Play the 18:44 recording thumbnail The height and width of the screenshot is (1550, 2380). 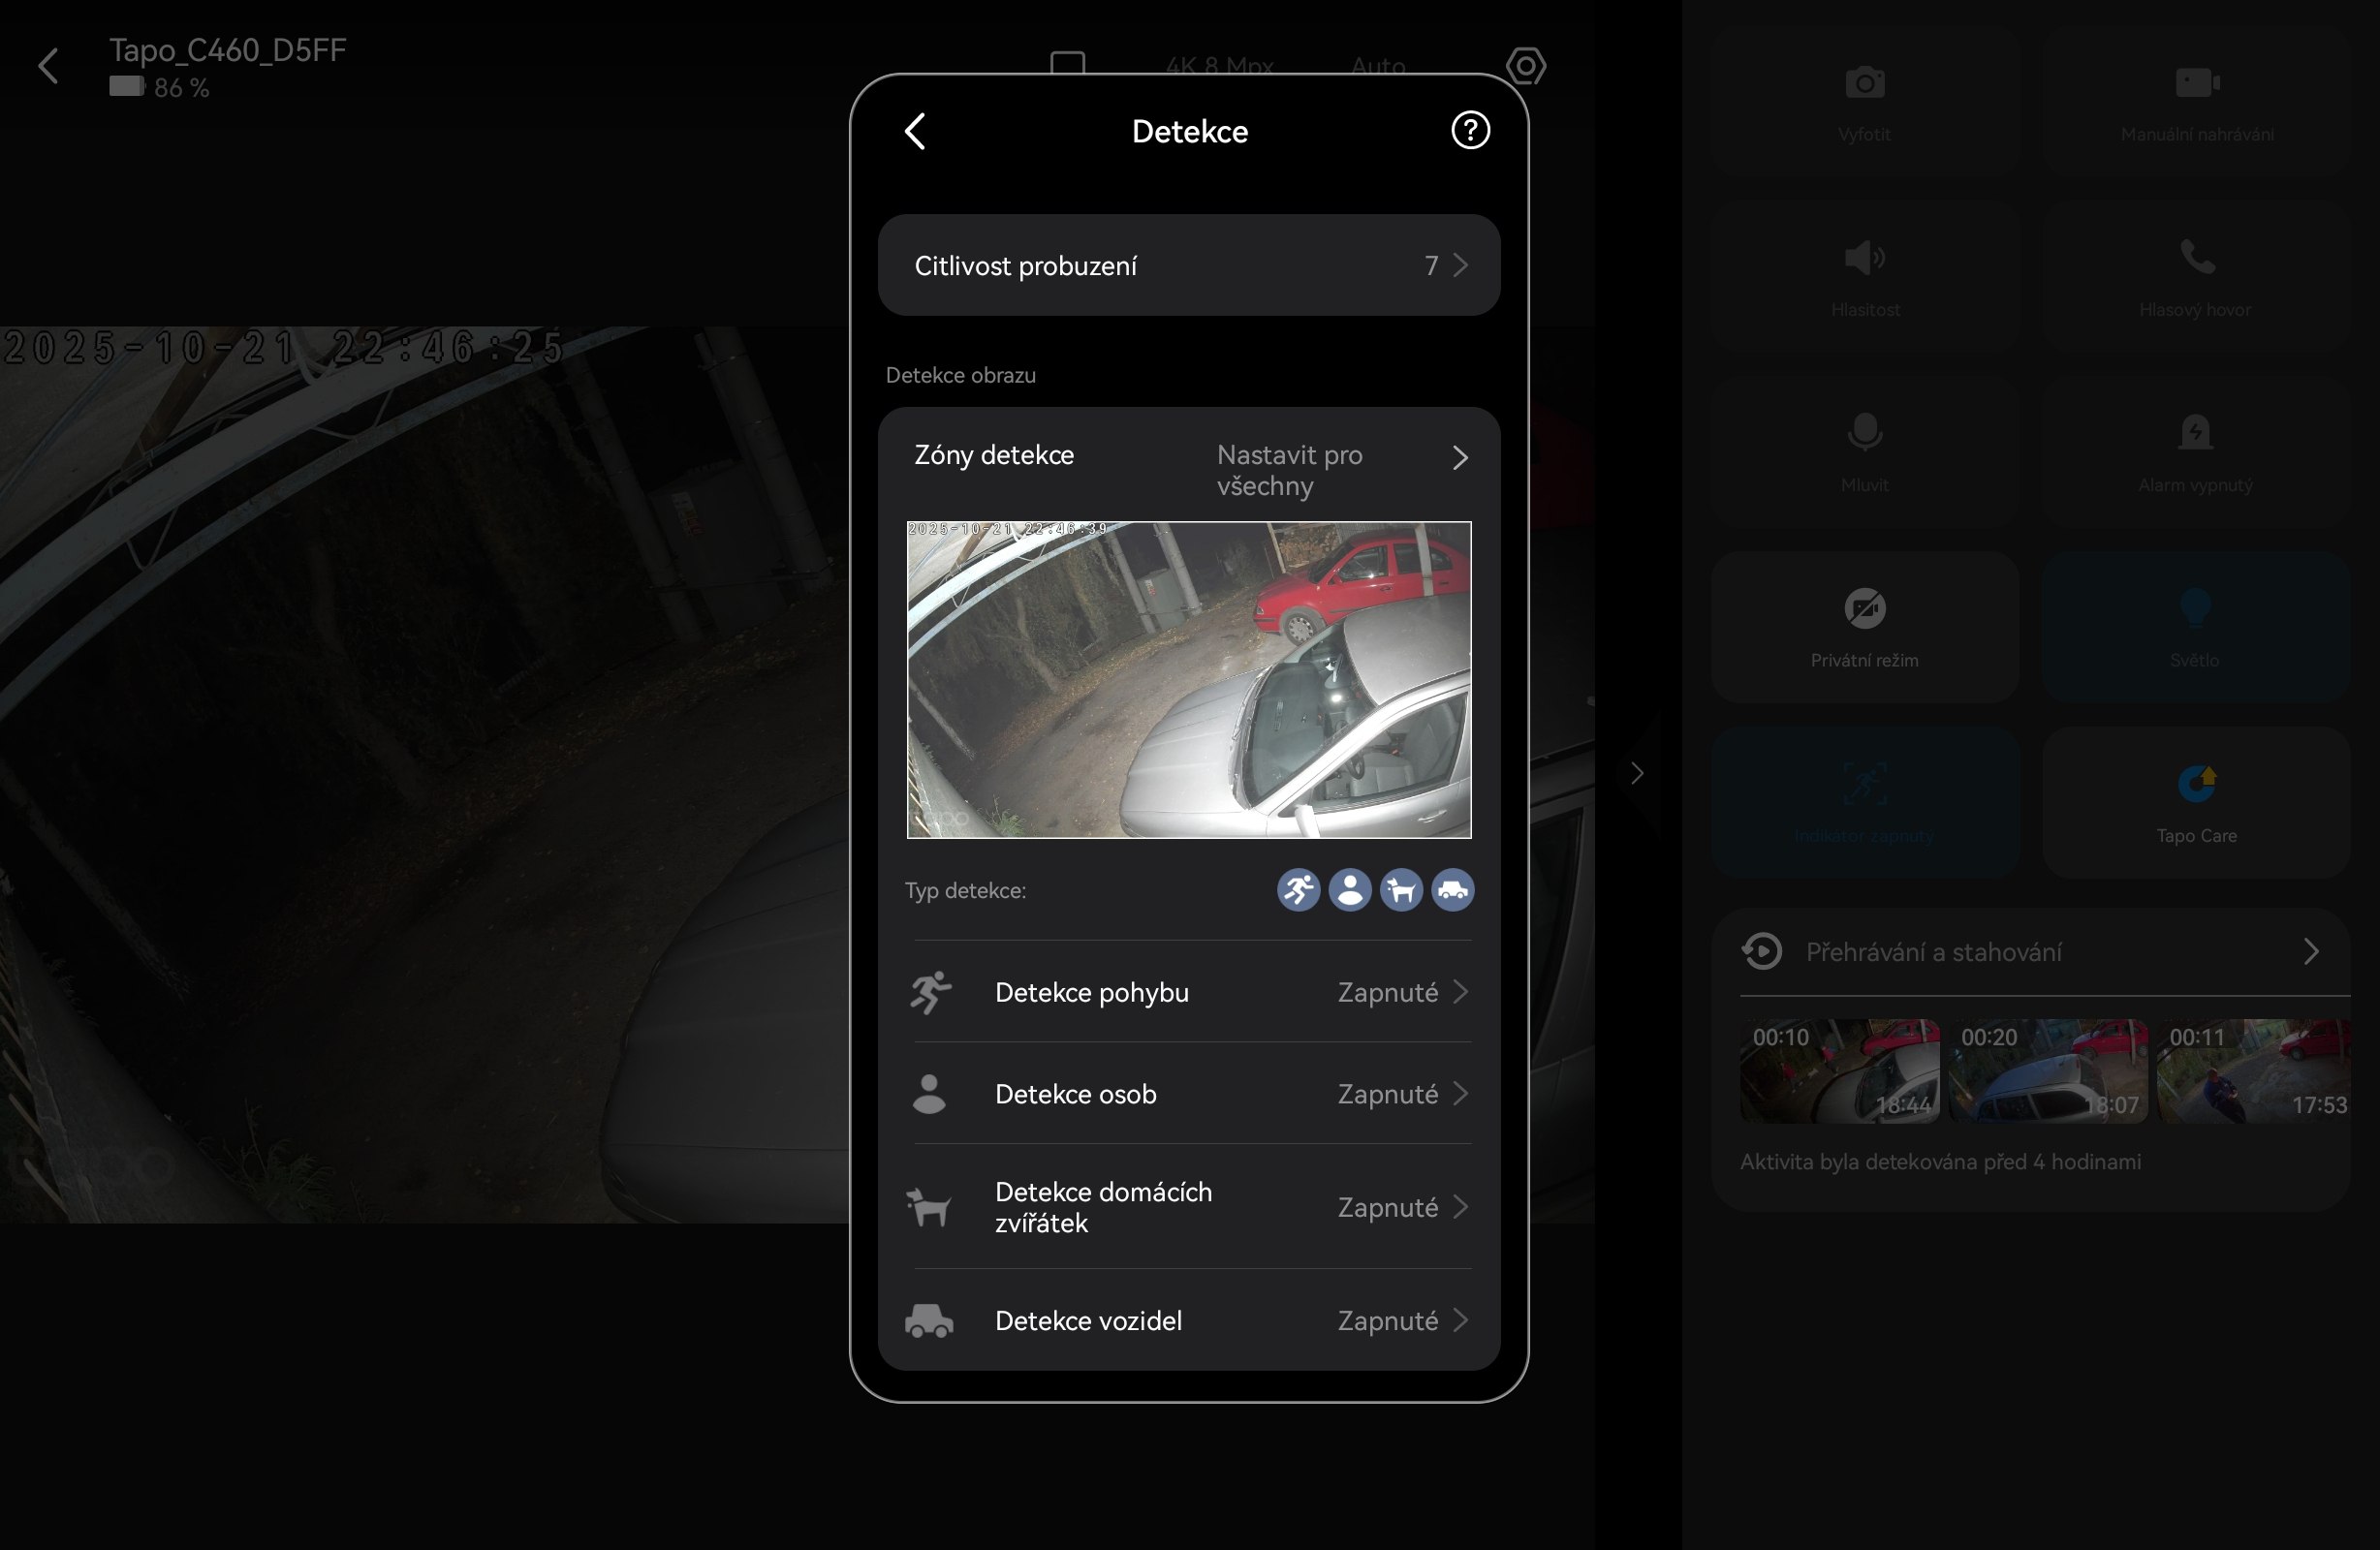[1839, 1071]
